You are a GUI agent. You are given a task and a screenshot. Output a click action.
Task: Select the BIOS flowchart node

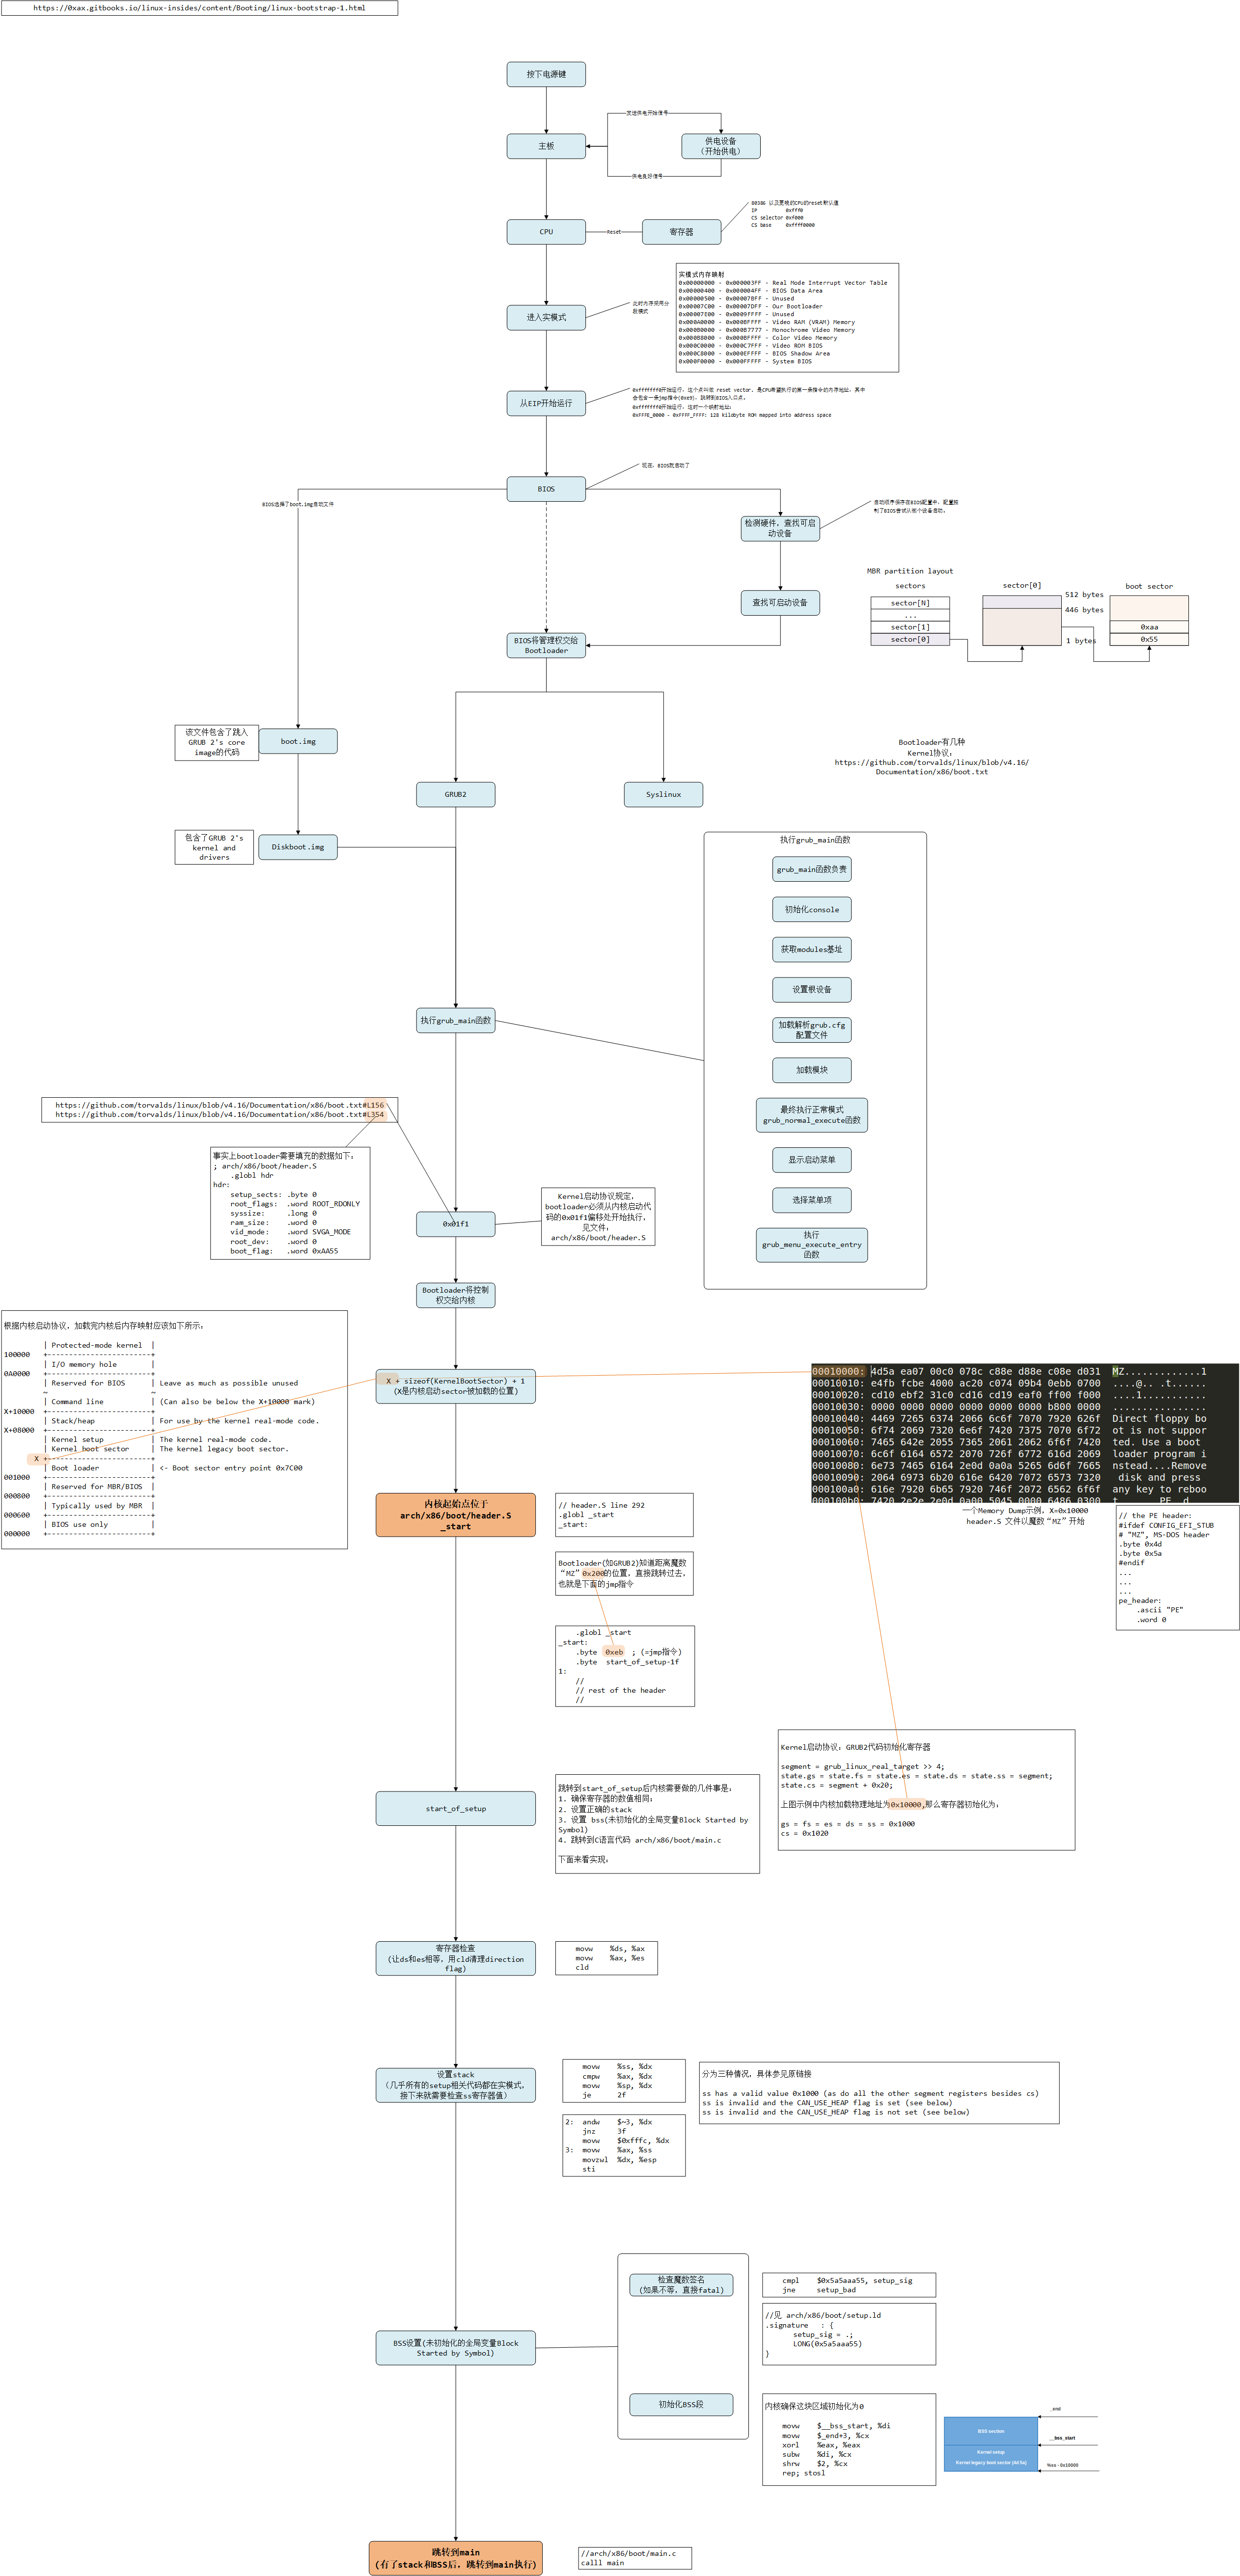click(546, 489)
